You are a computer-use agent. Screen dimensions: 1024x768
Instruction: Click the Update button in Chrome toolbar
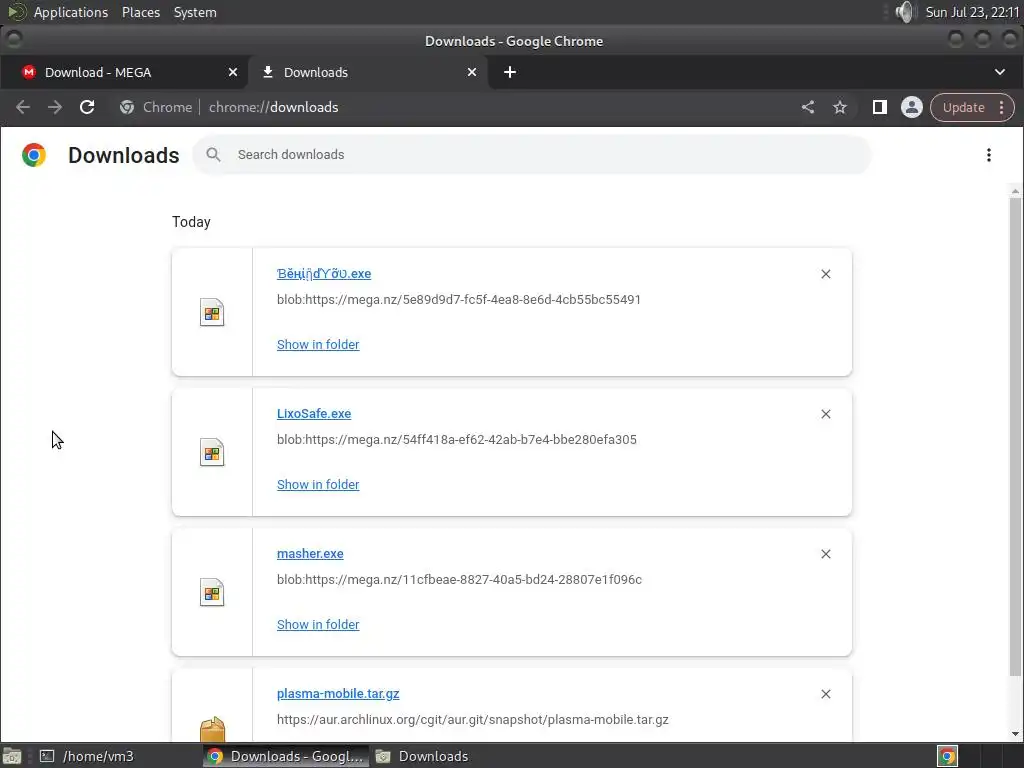click(964, 107)
